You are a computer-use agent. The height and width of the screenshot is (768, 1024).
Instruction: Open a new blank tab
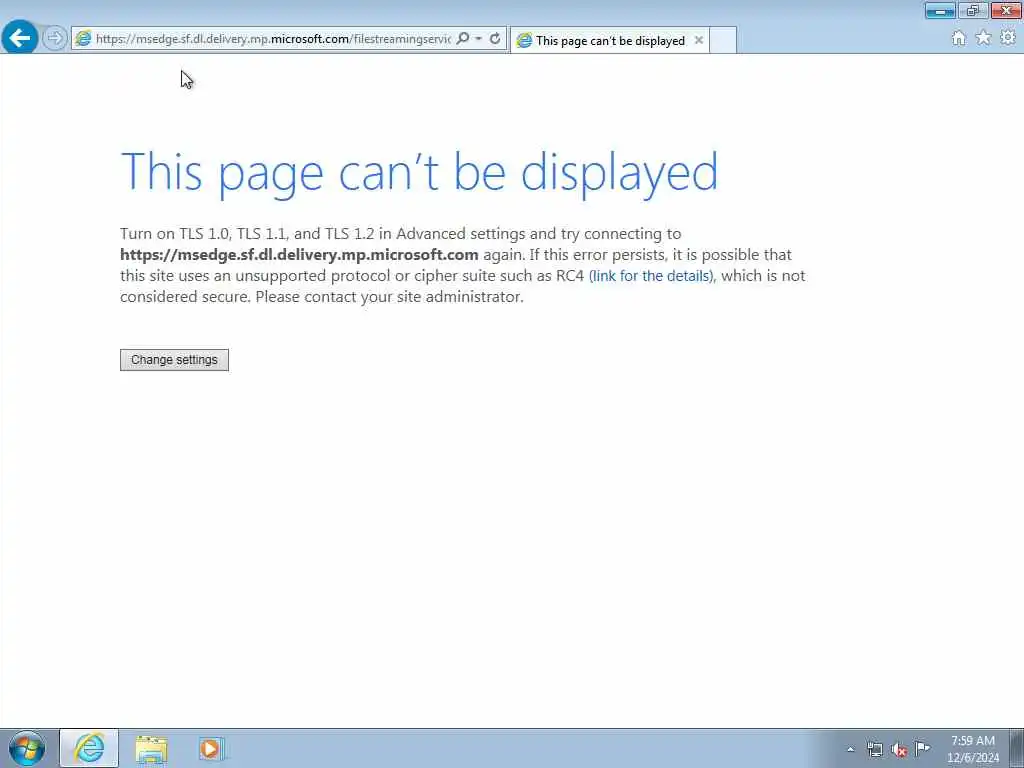723,40
